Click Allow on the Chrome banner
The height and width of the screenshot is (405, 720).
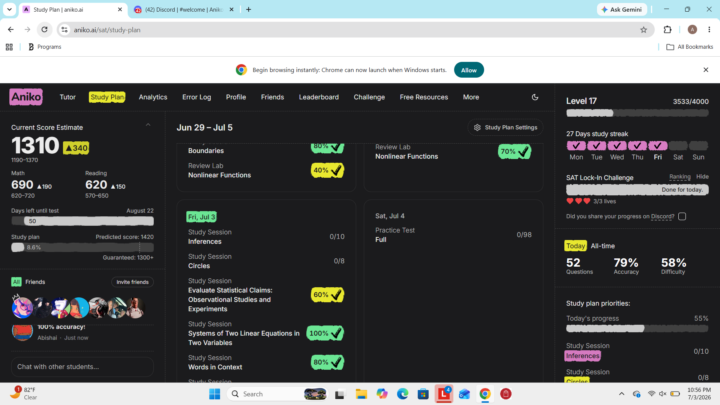(468, 70)
